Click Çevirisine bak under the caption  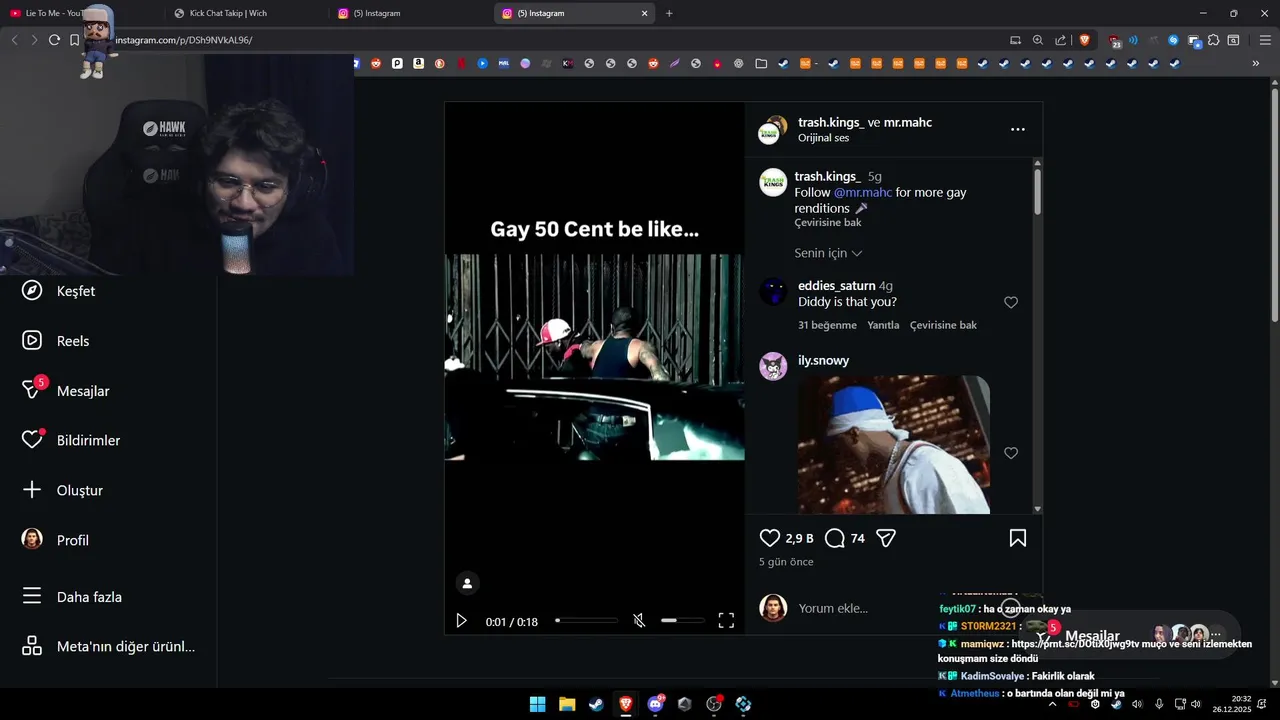click(828, 223)
